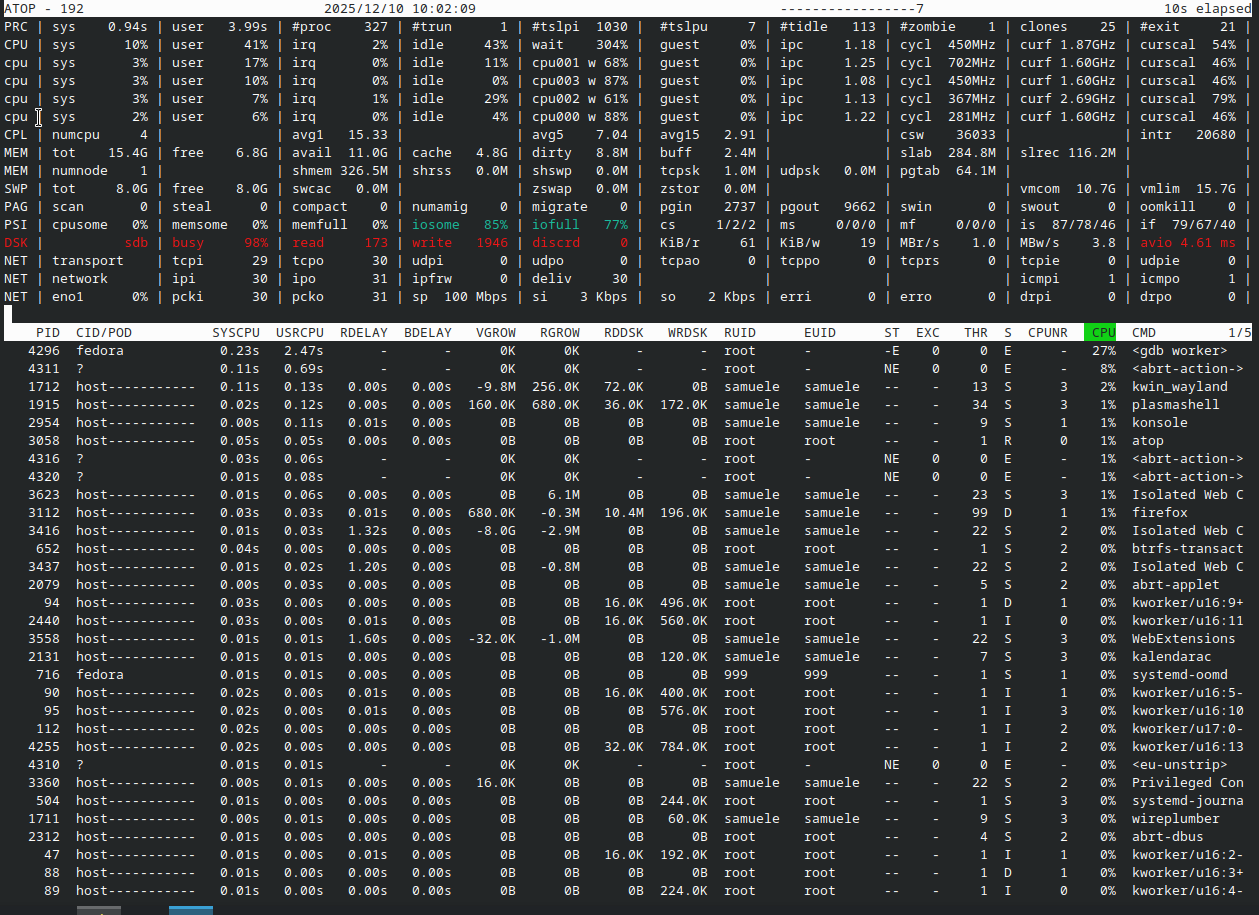Click the date and time 2025/12/10 header
The width and height of the screenshot is (1259, 915).
pos(399,9)
